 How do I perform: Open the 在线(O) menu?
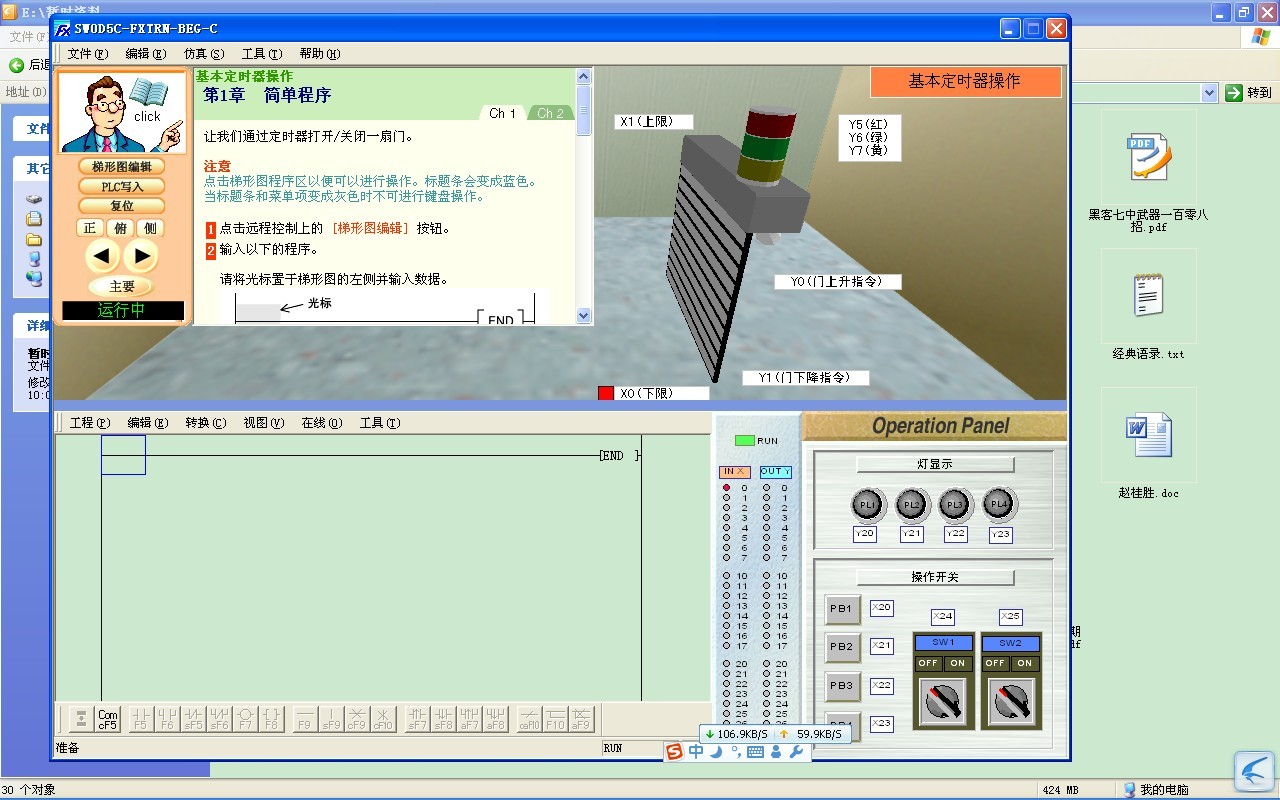coord(321,423)
